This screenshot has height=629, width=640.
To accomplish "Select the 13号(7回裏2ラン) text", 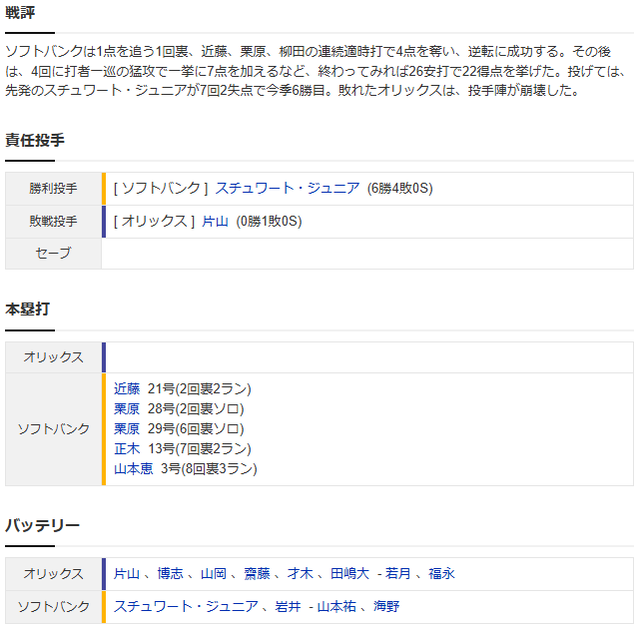I will coord(200,449).
